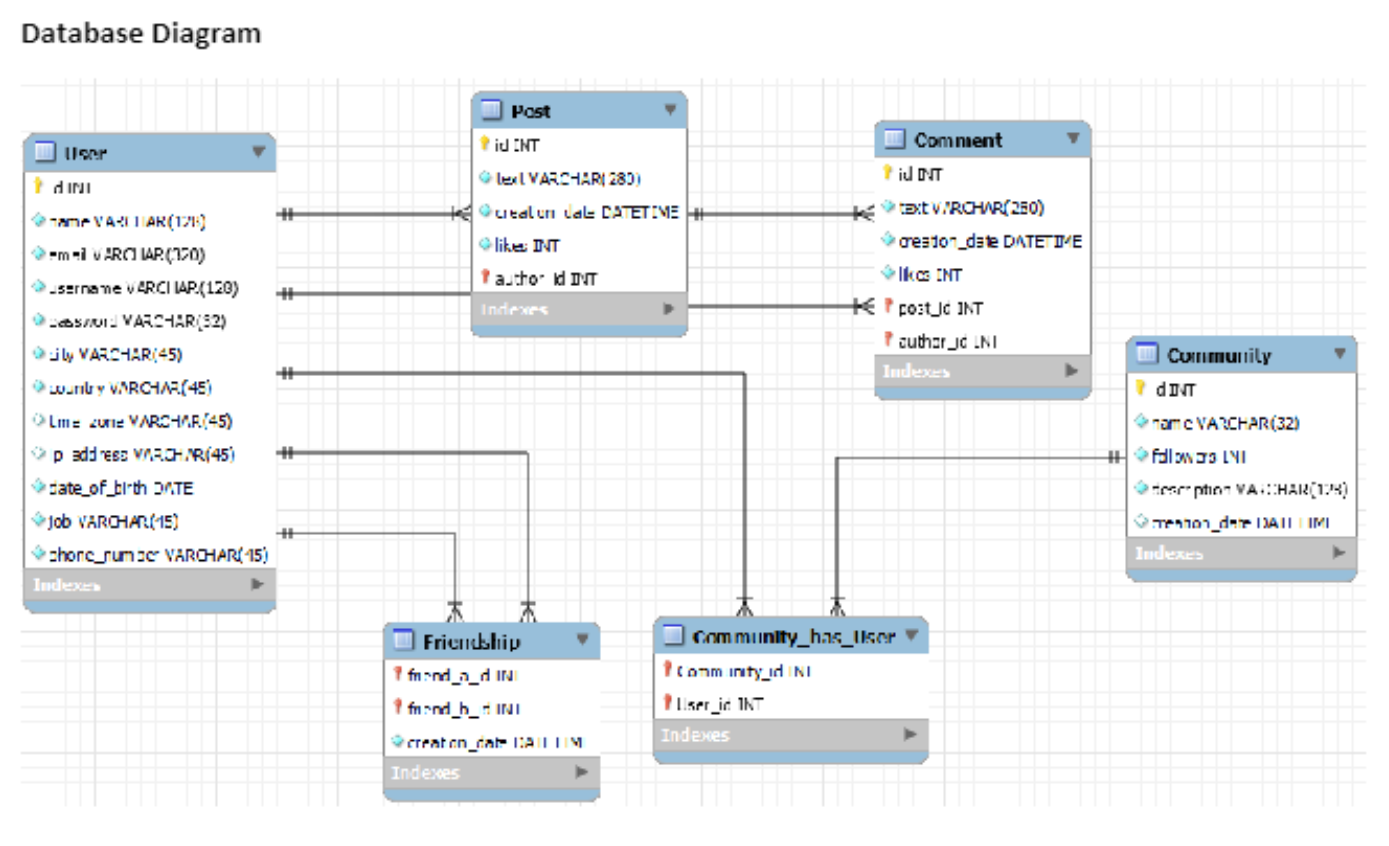Click the primary key icon beside User's id column

coord(39,187)
